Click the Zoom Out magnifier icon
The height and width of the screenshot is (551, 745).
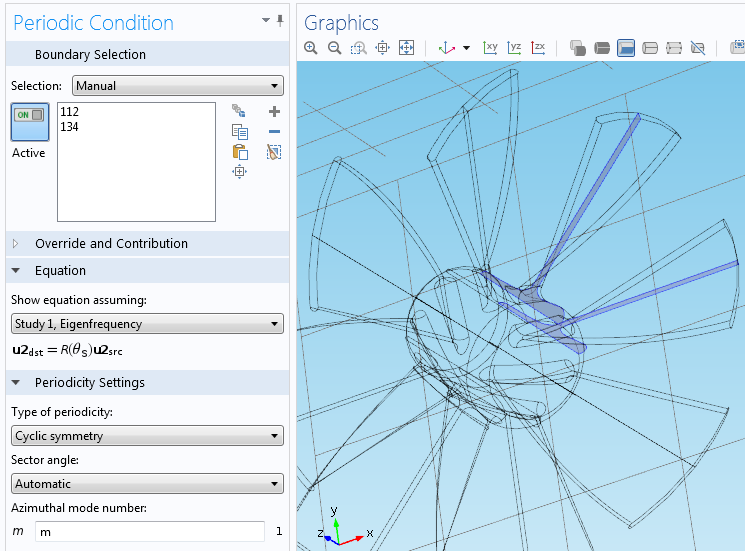pyautogui.click(x=334, y=48)
